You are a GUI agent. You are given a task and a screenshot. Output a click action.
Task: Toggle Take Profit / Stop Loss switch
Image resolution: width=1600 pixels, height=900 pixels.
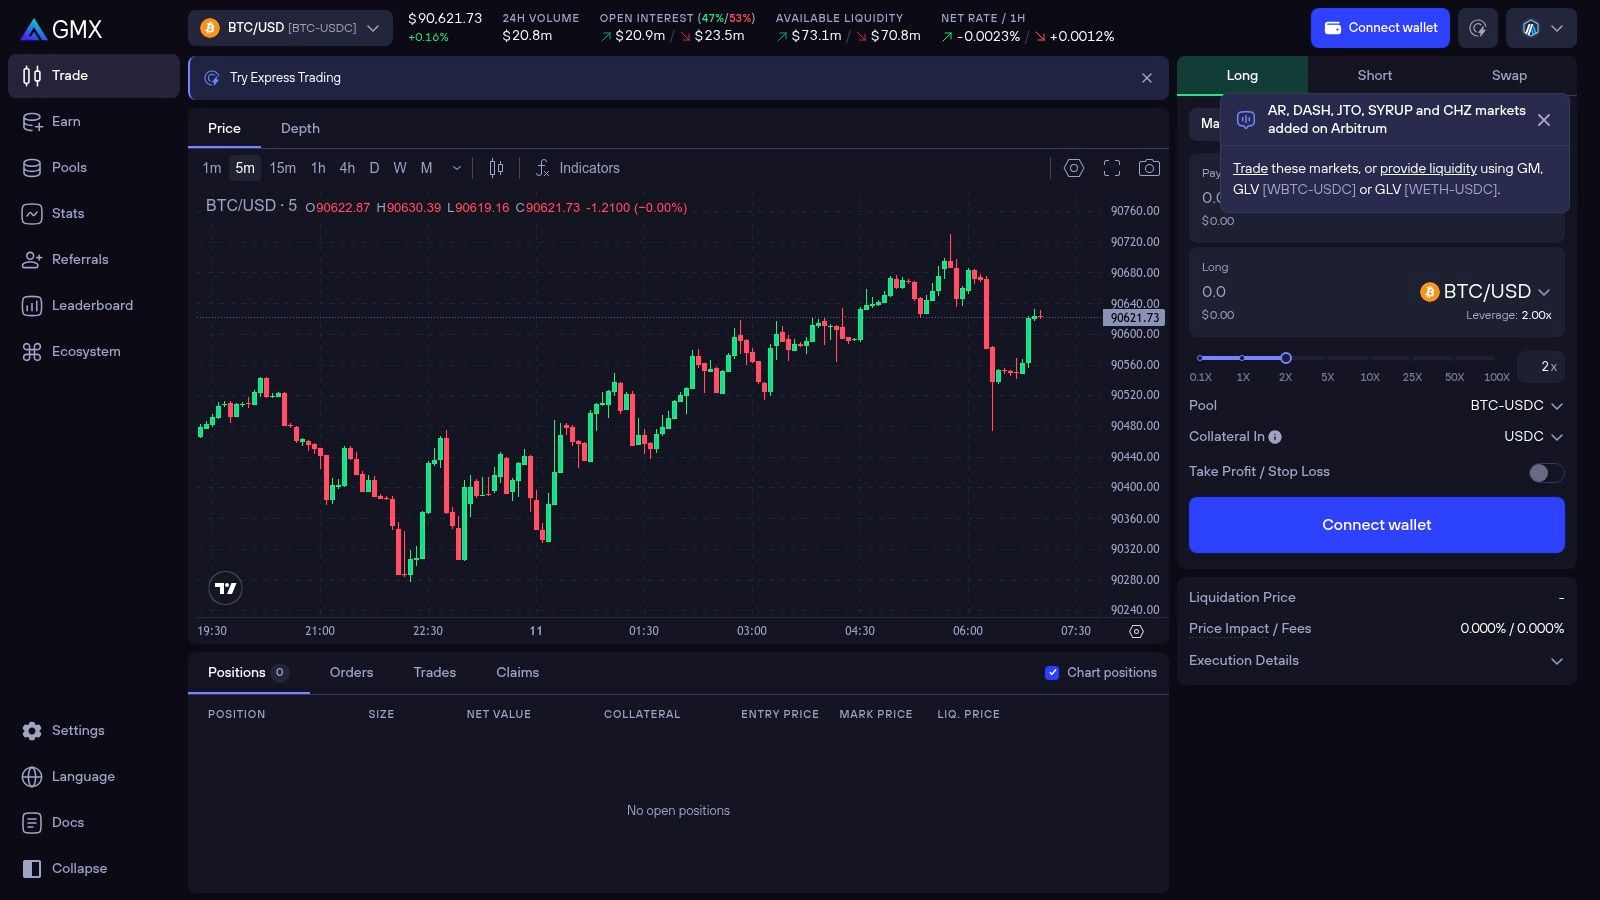(x=1546, y=473)
